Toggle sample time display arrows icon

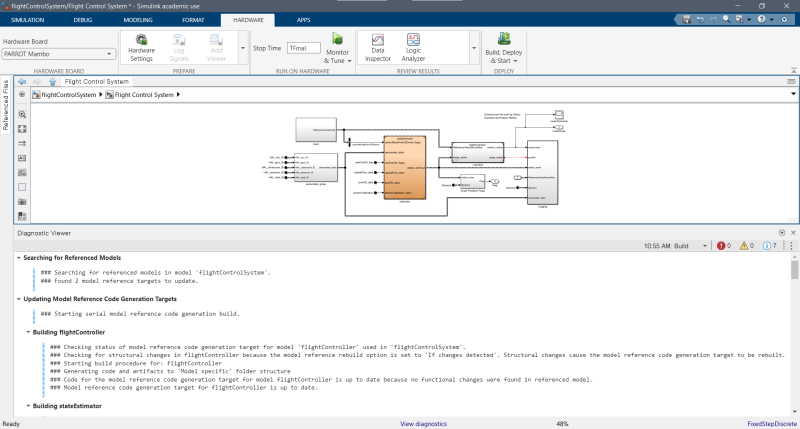tap(22, 144)
